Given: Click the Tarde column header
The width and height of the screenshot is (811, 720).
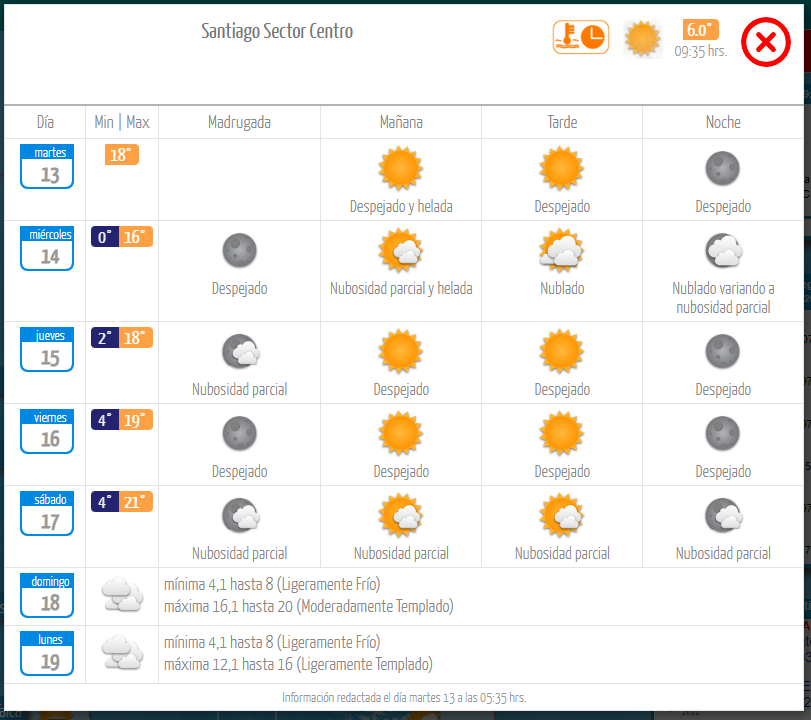Looking at the screenshot, I should pos(562,122).
